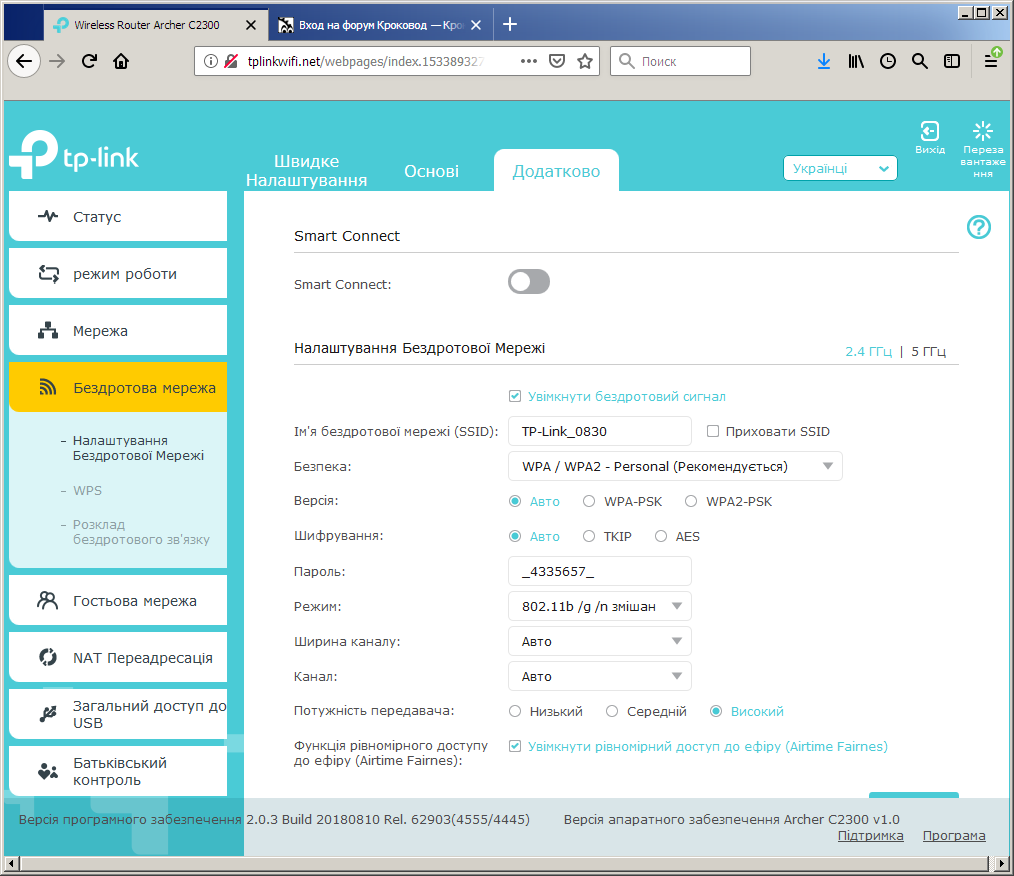Toggle the Smart Connect switch
Image resolution: width=1014 pixels, height=876 pixels.
click(x=529, y=282)
